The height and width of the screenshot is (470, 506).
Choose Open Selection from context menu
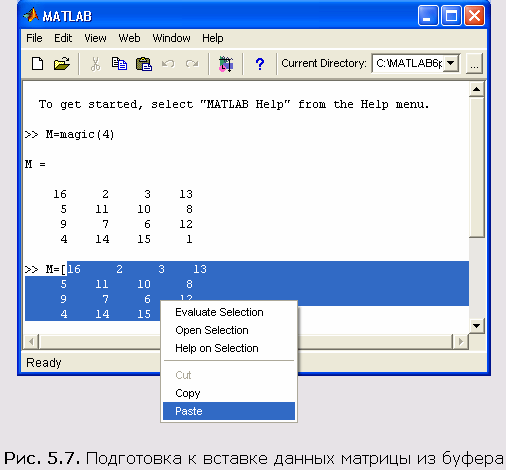pyautogui.click(x=229, y=330)
